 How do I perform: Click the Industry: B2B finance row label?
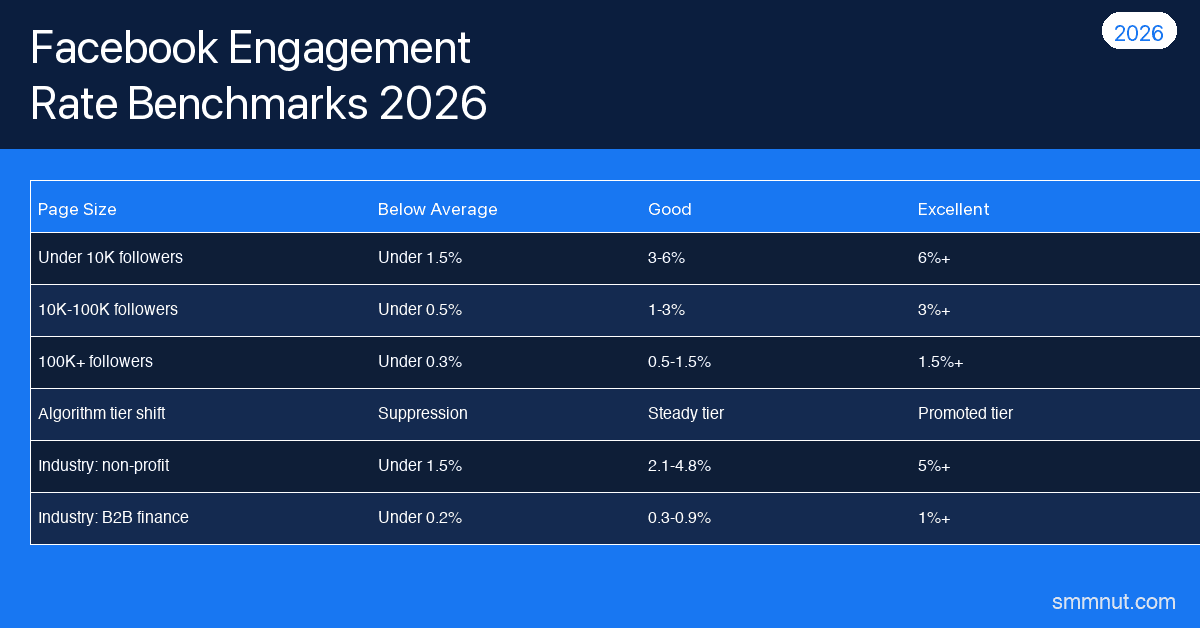113,517
